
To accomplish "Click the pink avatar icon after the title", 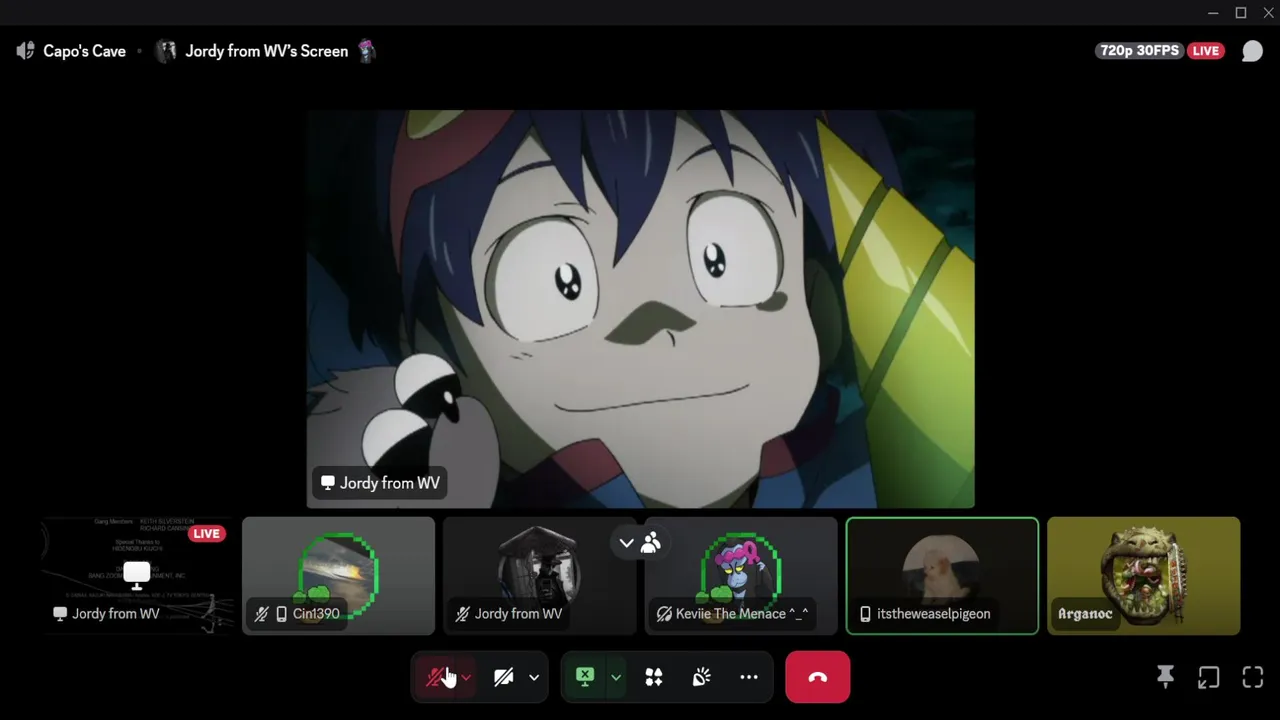I will click(x=367, y=51).
